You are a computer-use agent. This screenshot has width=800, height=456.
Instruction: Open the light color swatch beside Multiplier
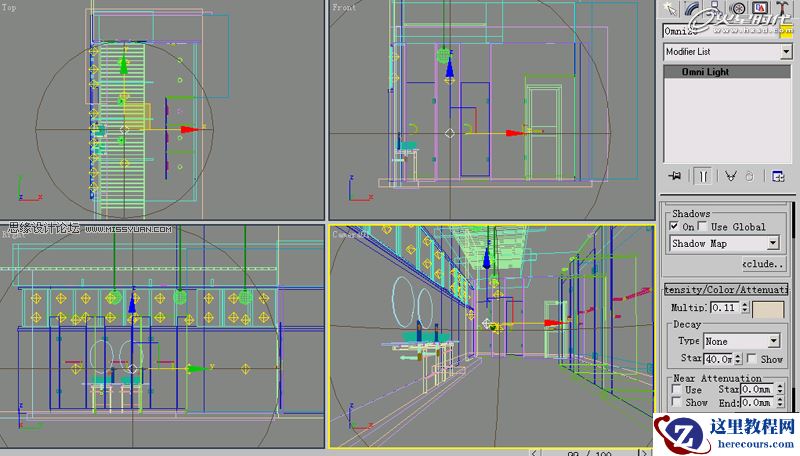pyautogui.click(x=768, y=309)
